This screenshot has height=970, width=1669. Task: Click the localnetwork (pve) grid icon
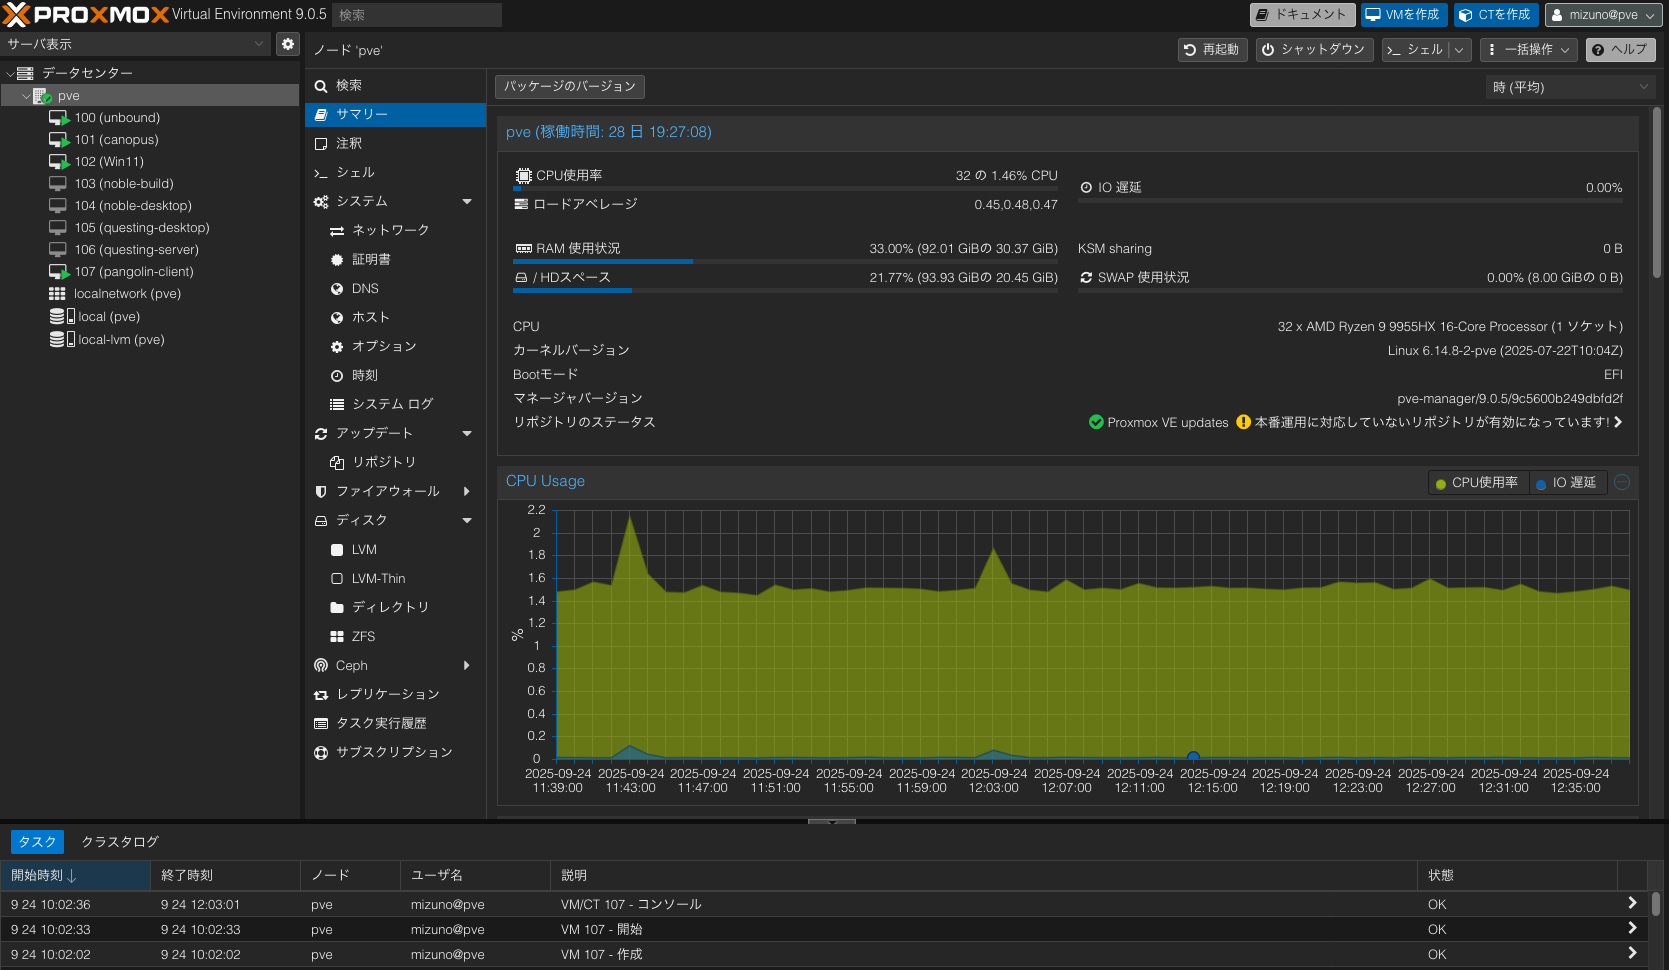click(57, 294)
